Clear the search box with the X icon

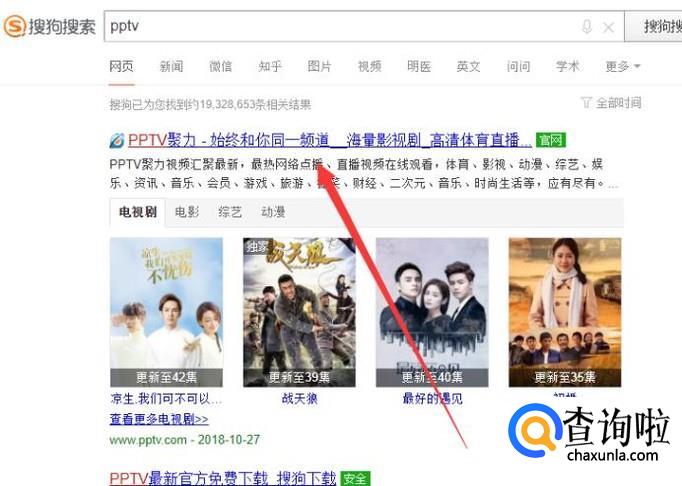pos(608,27)
